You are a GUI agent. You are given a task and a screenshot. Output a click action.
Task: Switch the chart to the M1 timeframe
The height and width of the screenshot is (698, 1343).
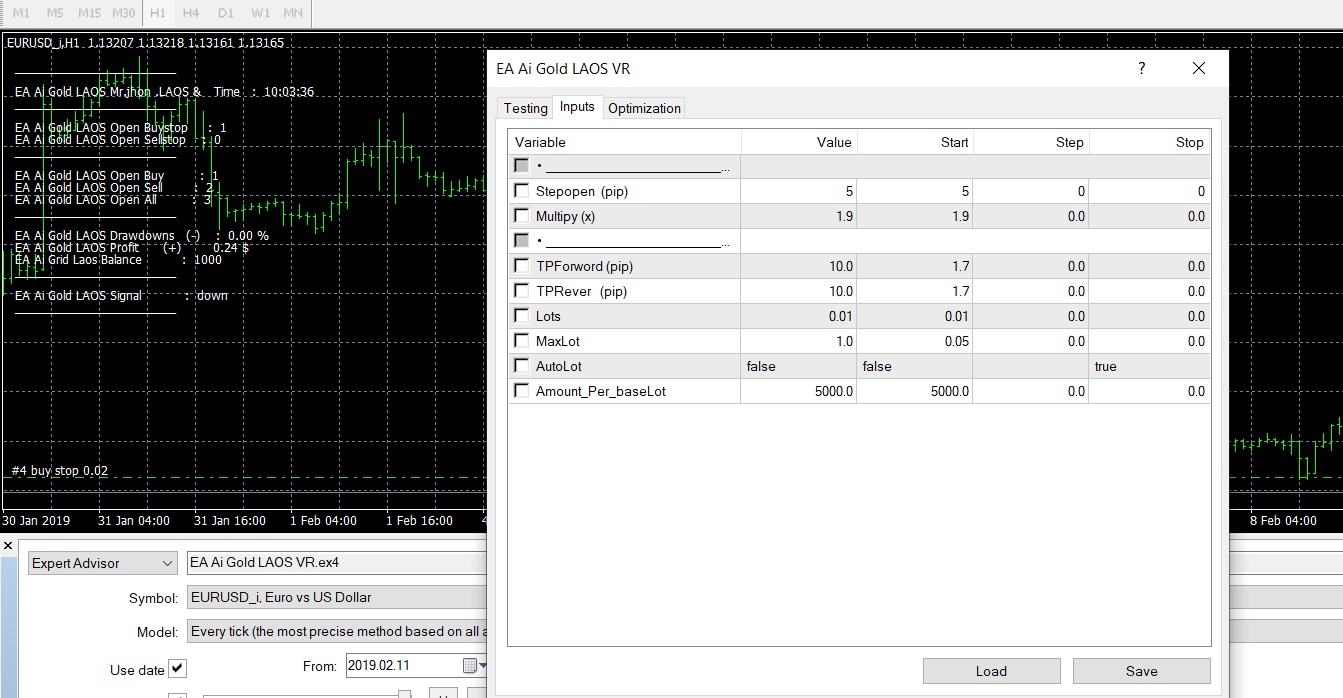click(21, 13)
